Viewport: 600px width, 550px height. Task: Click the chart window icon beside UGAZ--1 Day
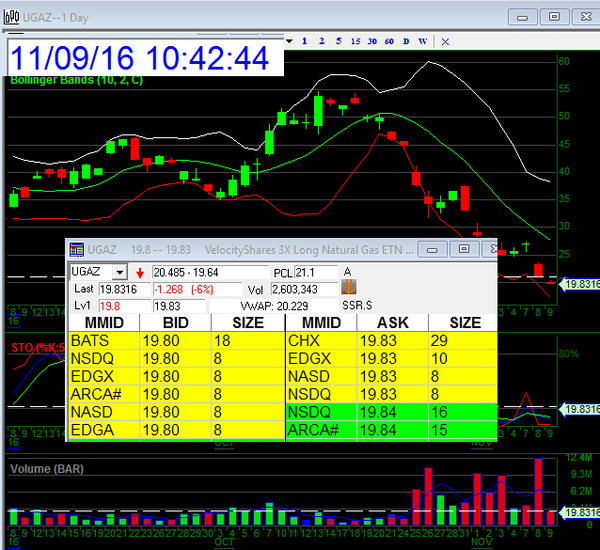[x=13, y=16]
